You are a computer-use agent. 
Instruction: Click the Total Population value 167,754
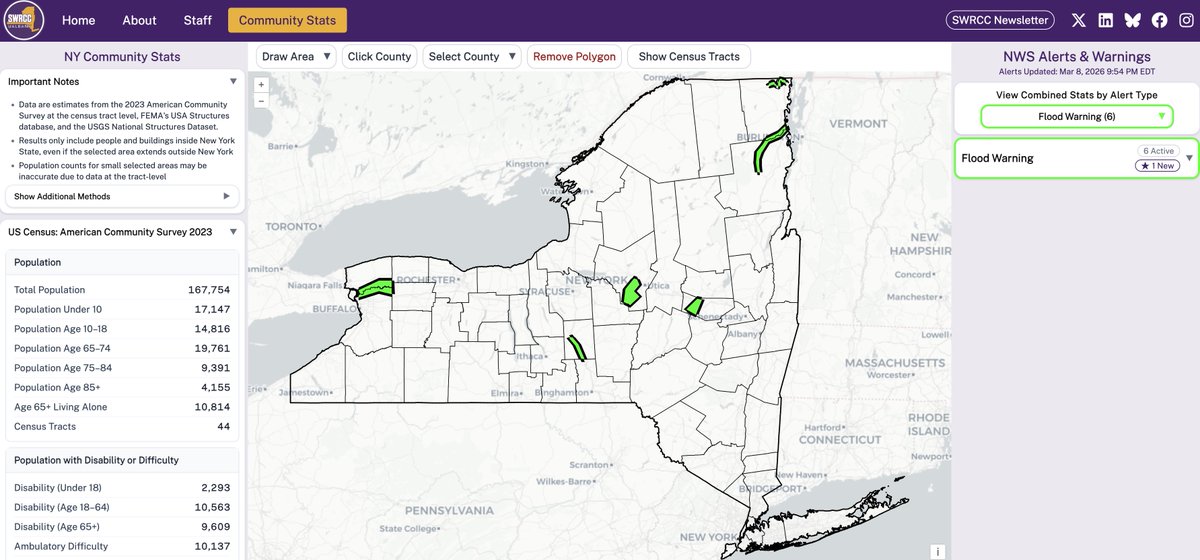(x=209, y=290)
